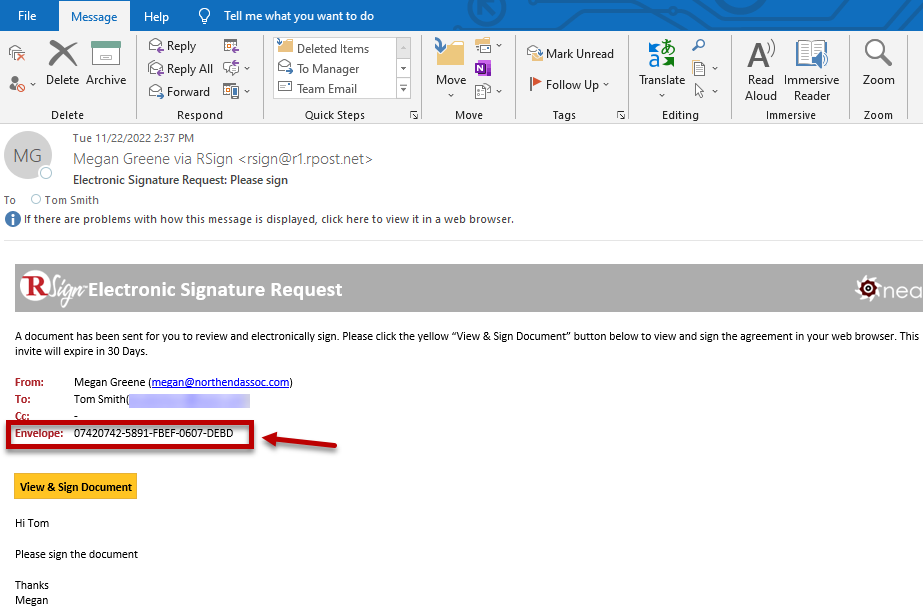923x610 pixels.
Task: Launch the Immersive Reader
Action: pos(812,71)
